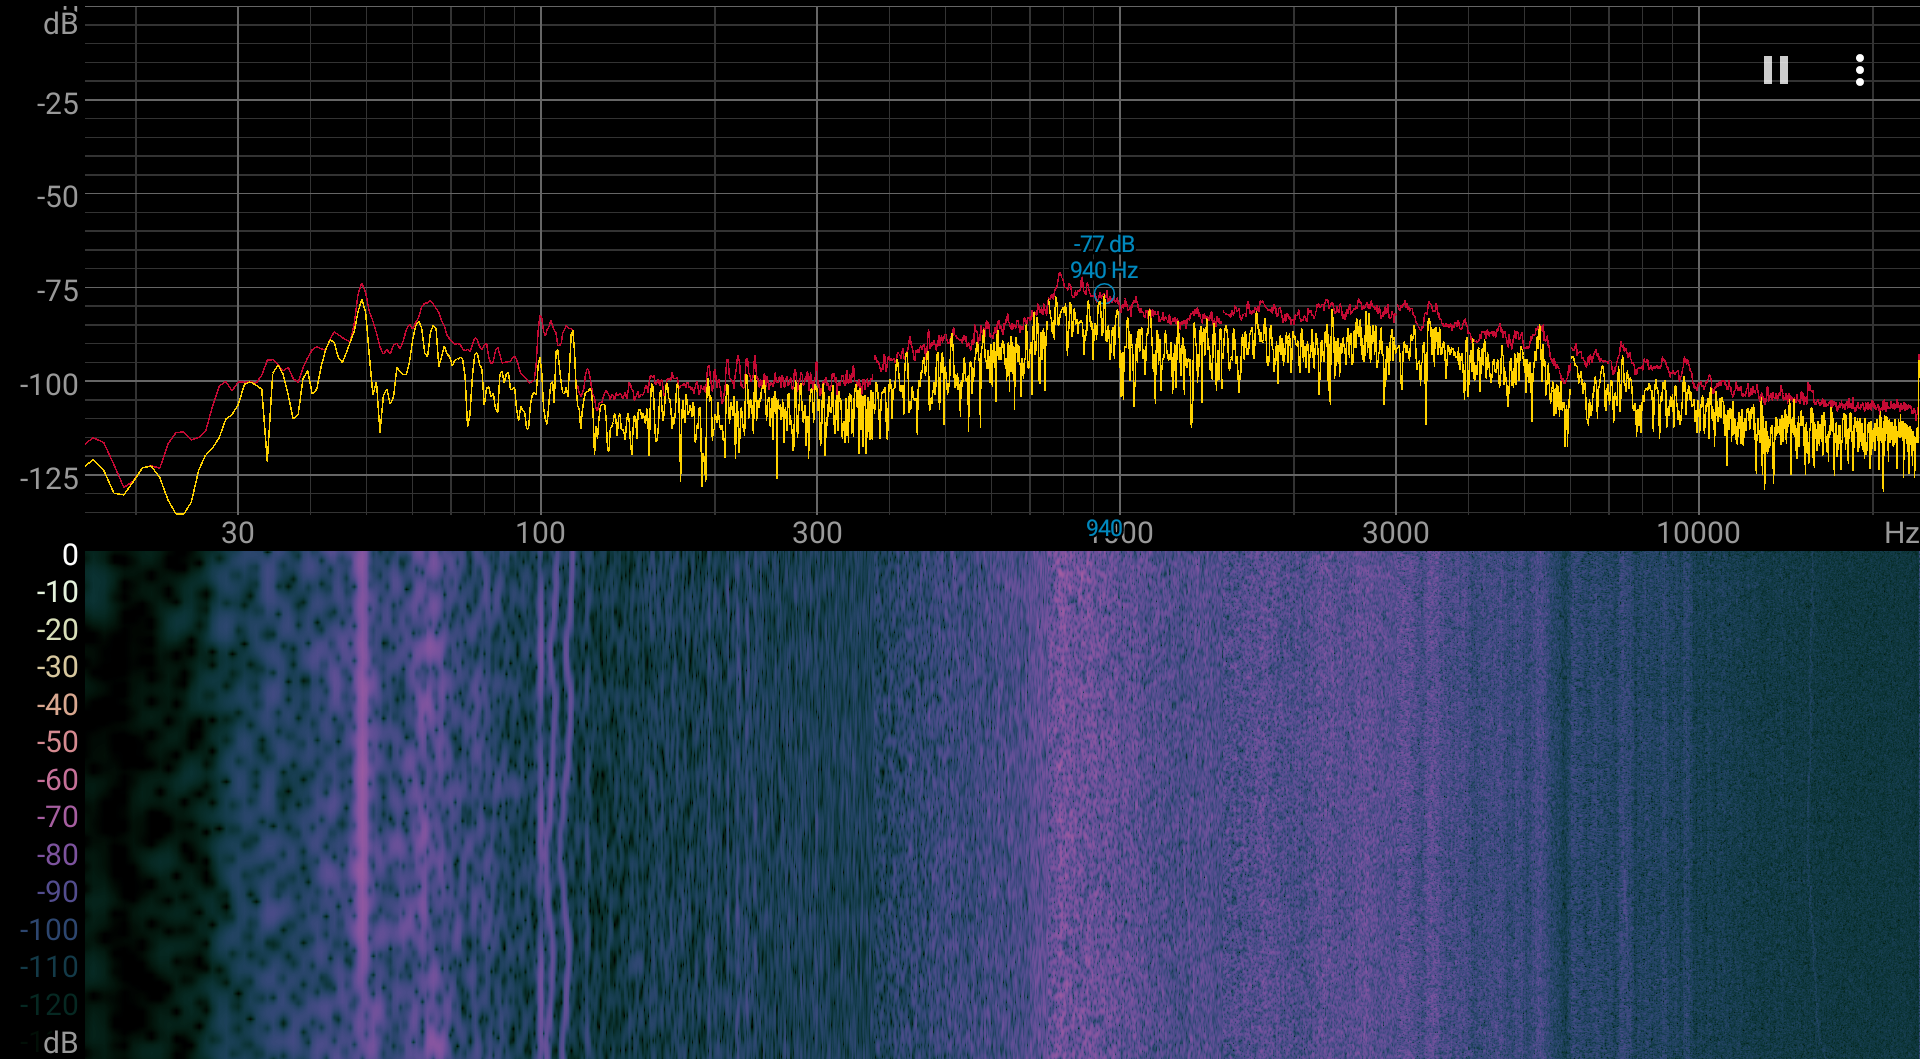Image resolution: width=1920 pixels, height=1059 pixels.
Task: Click the 300 Hz frequency axis label
Action: click(817, 532)
